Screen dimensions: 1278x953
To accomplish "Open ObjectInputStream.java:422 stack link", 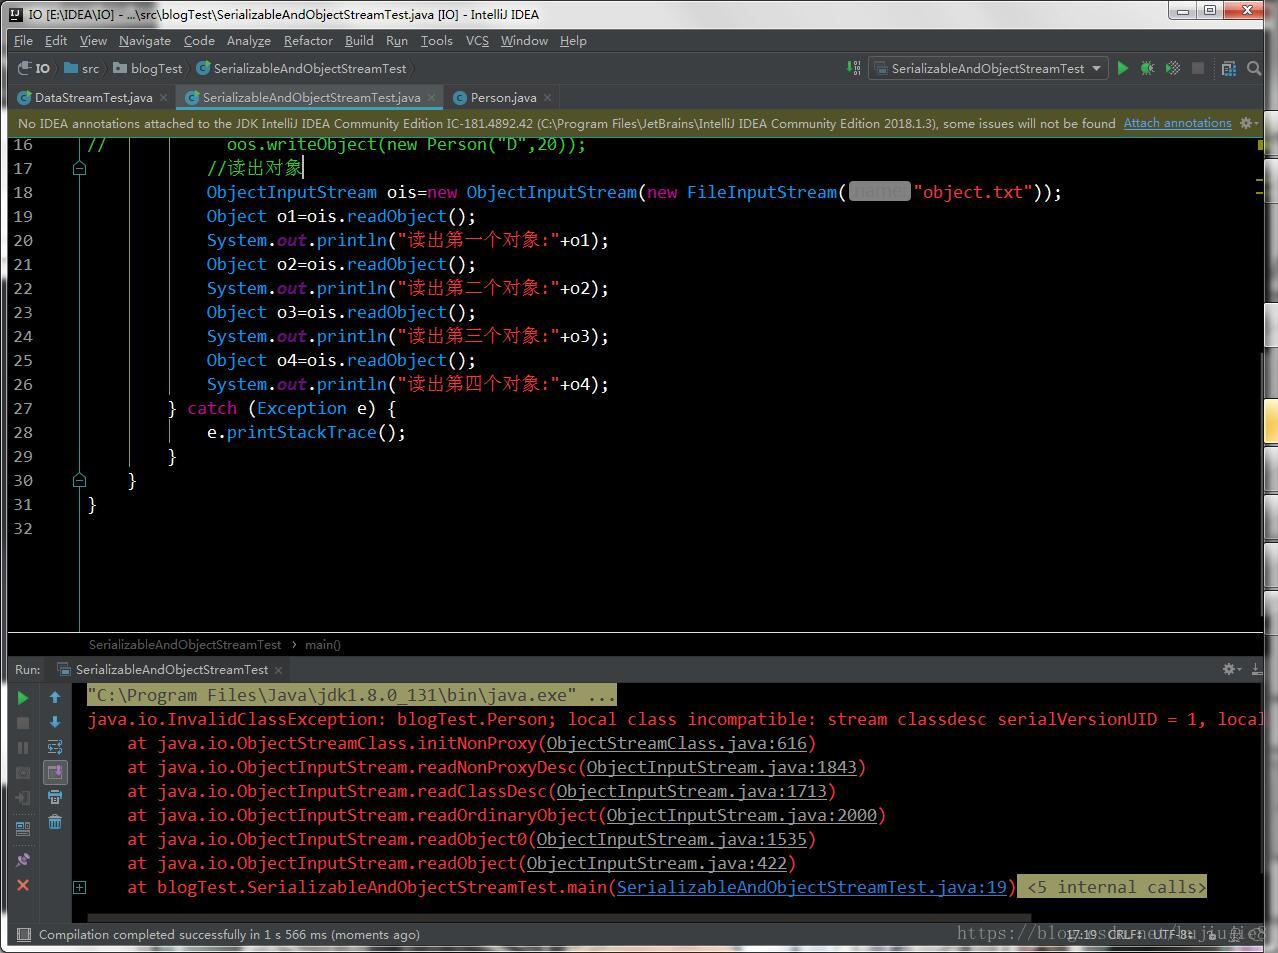I will pyautogui.click(x=656, y=863).
